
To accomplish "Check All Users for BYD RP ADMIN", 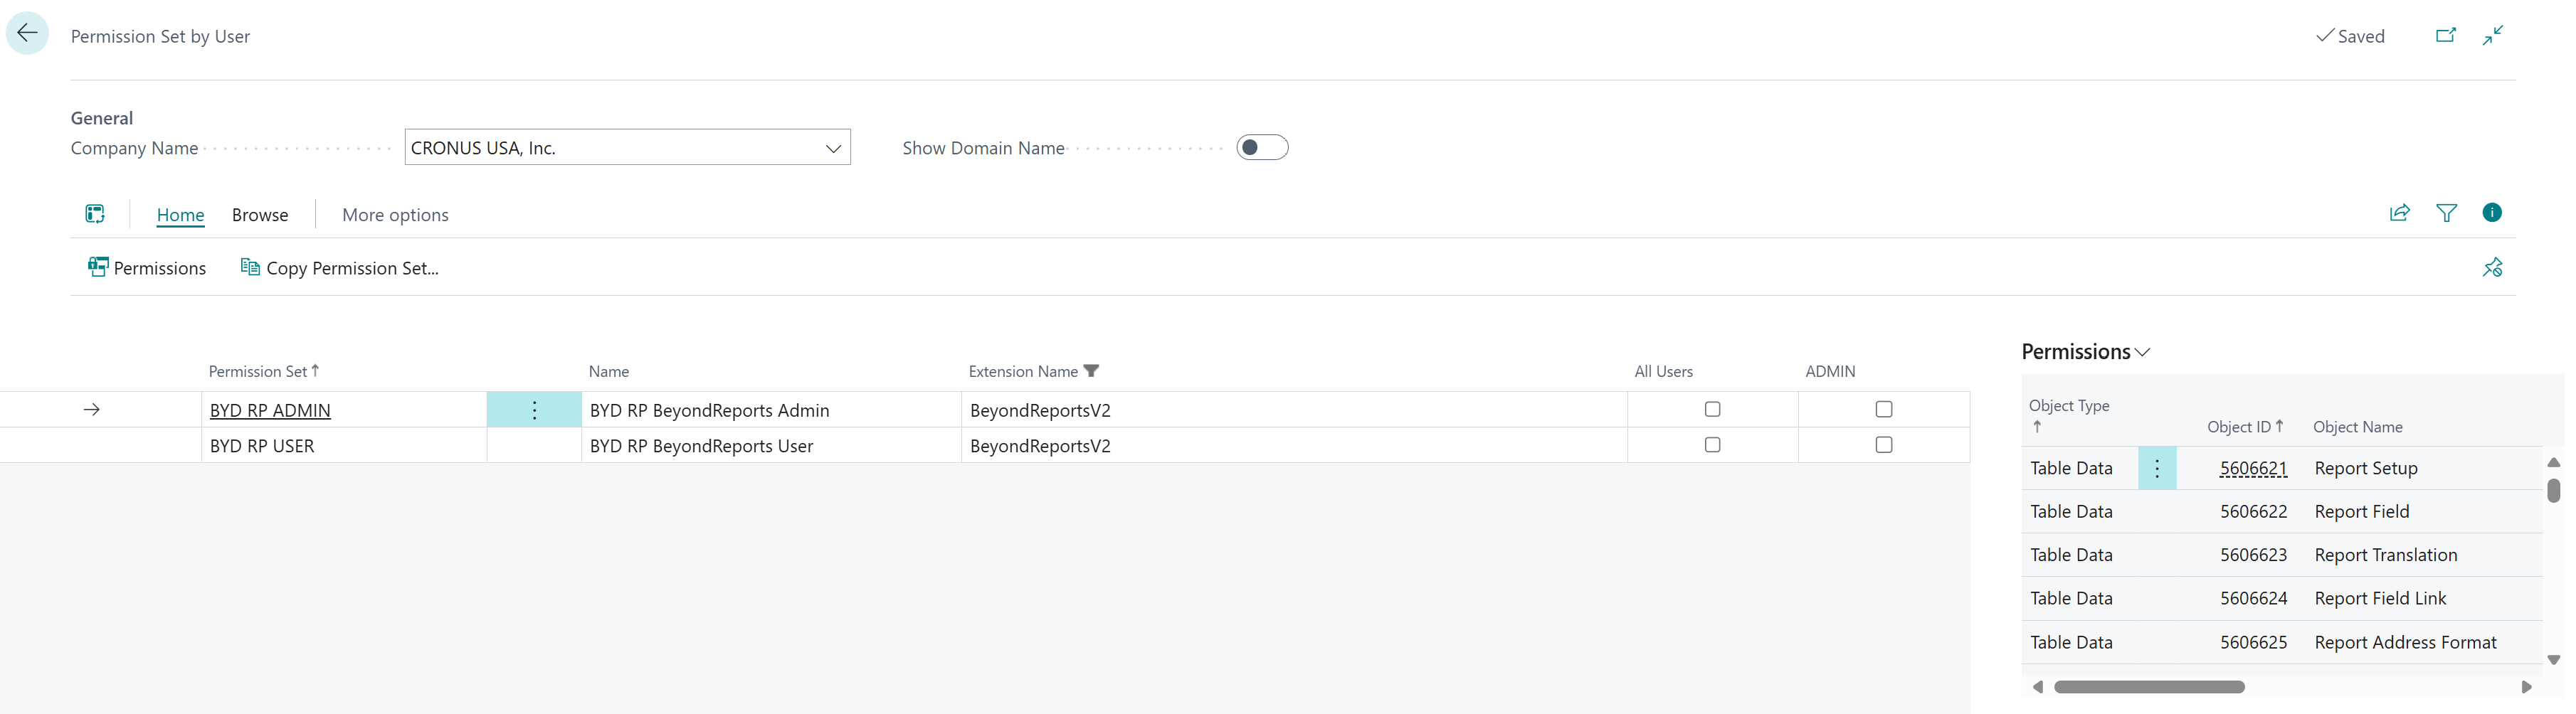I will [x=1712, y=409].
